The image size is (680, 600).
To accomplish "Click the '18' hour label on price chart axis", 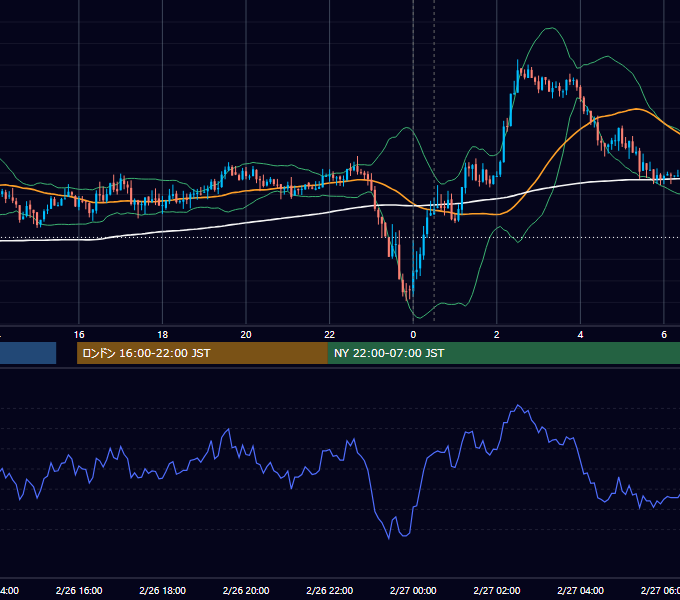I will point(163,335).
